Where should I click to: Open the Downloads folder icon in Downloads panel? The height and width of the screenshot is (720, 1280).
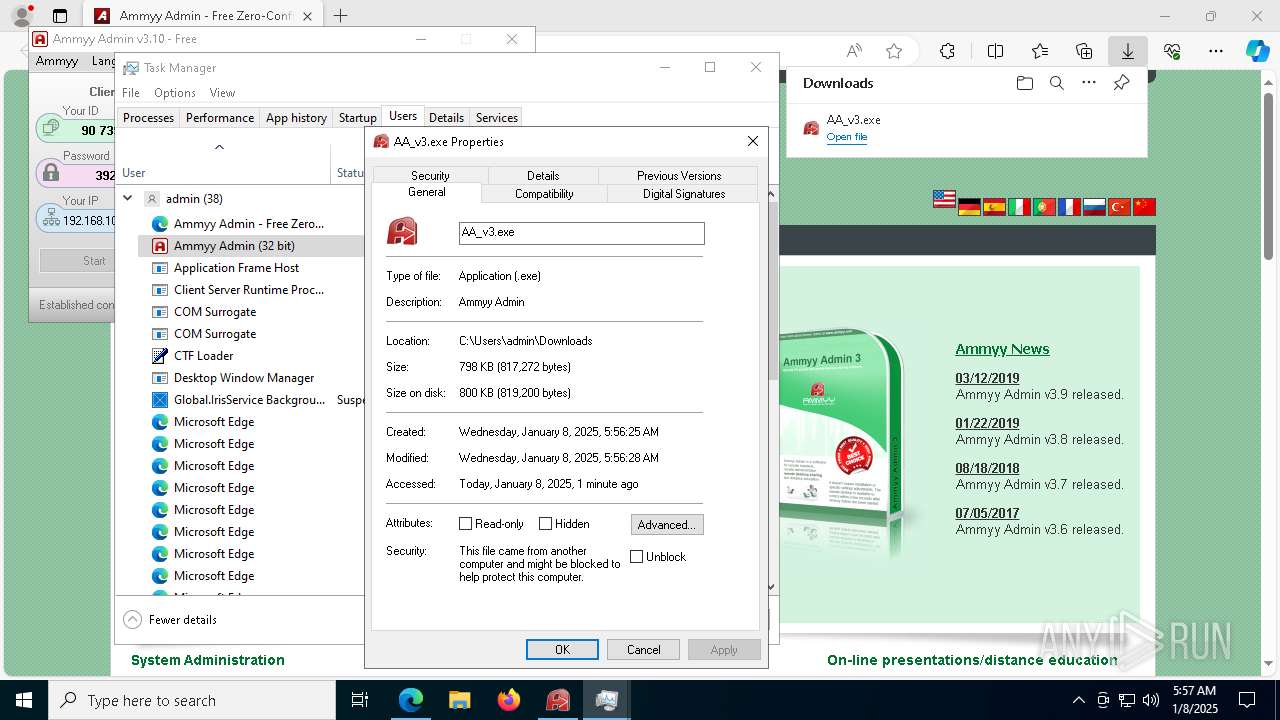[x=1024, y=83]
